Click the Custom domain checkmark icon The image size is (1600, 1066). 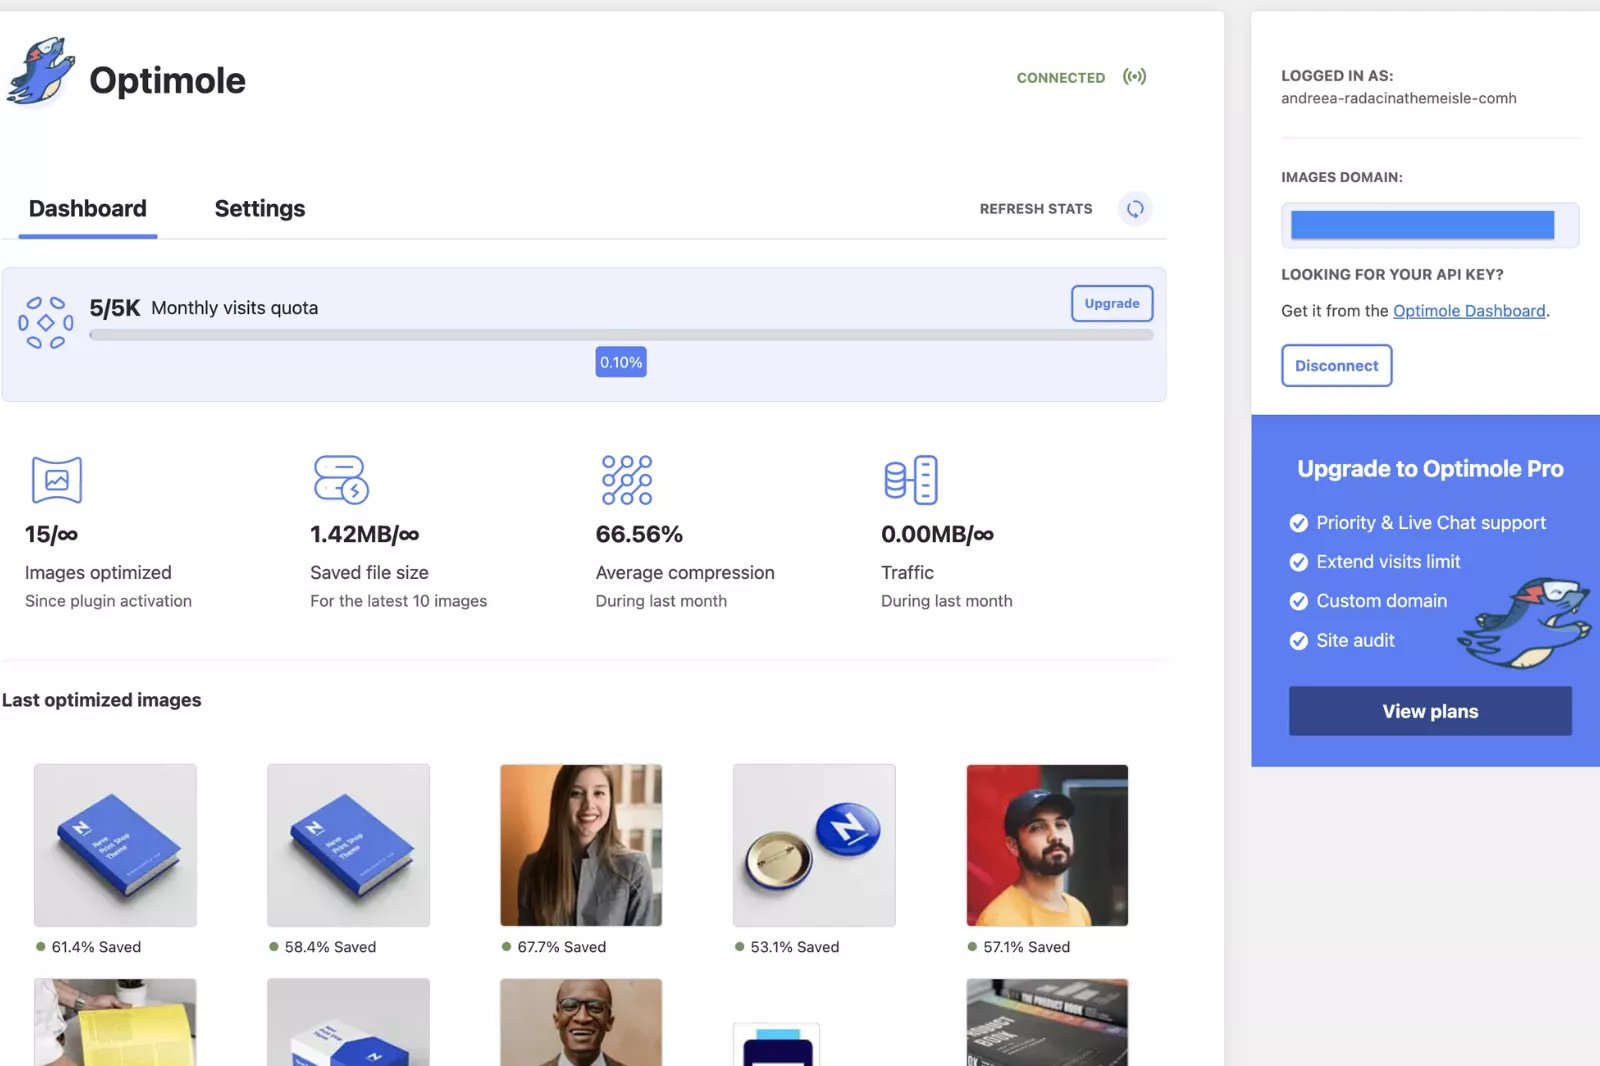tap(1299, 601)
